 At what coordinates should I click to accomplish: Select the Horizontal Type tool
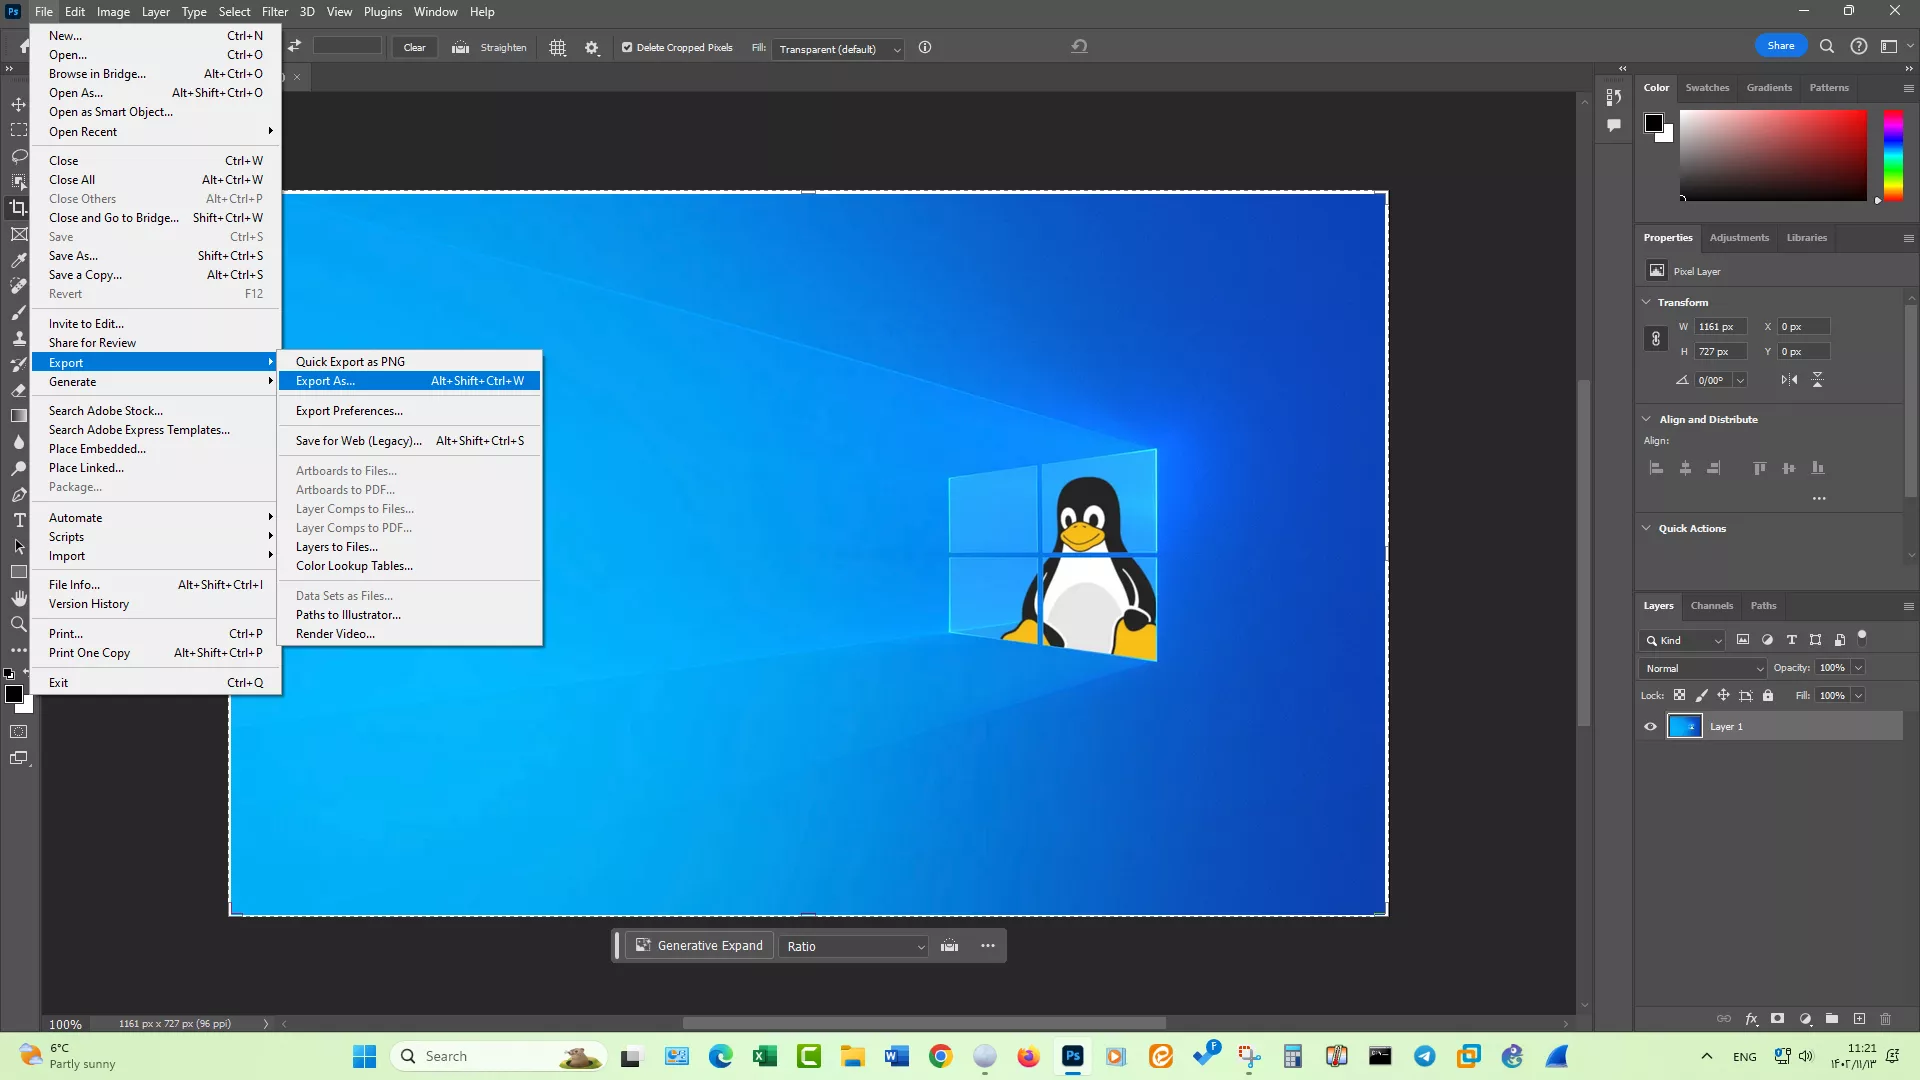[19, 520]
